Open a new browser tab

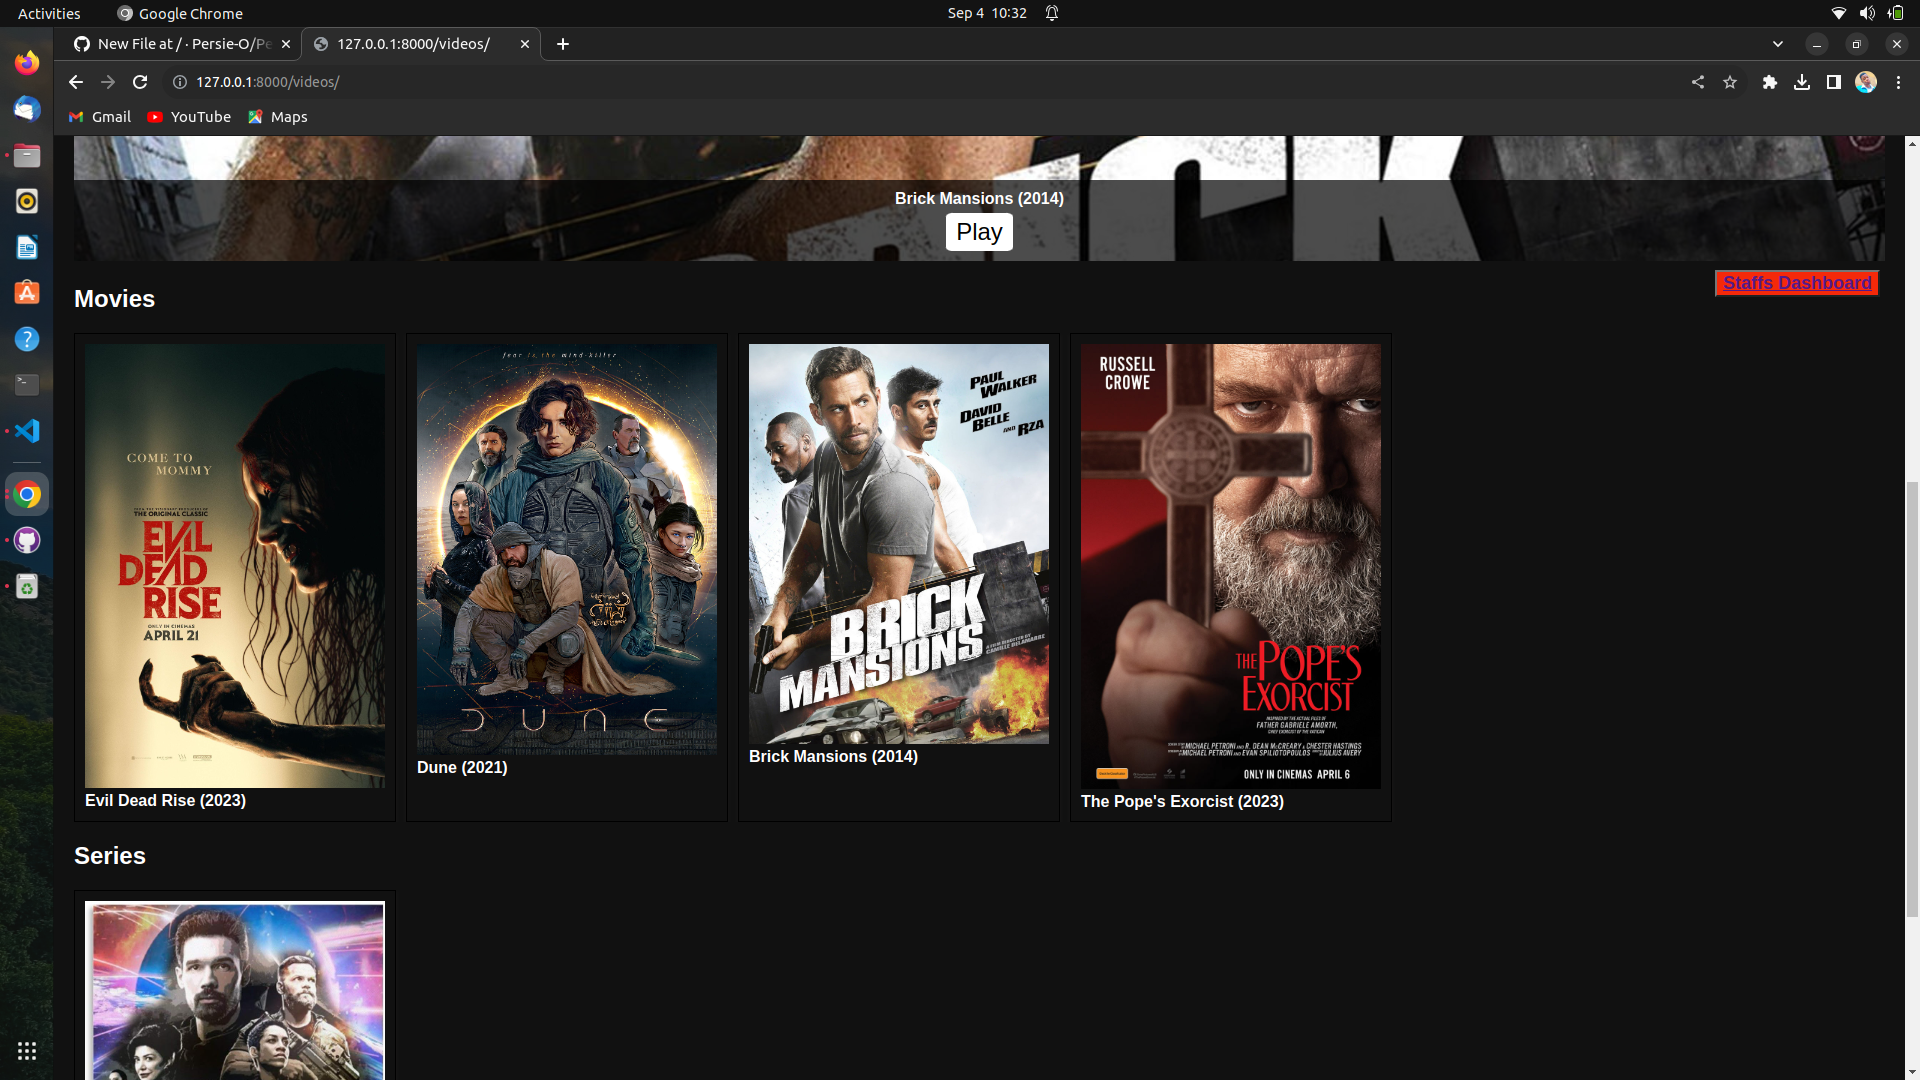[x=563, y=44]
